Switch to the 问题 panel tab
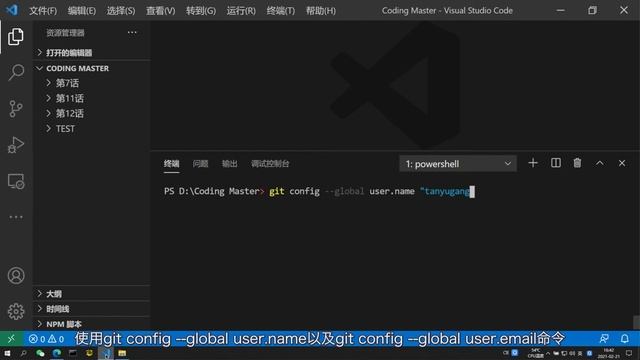Image resolution: width=640 pixels, height=360 pixels. coord(200,164)
